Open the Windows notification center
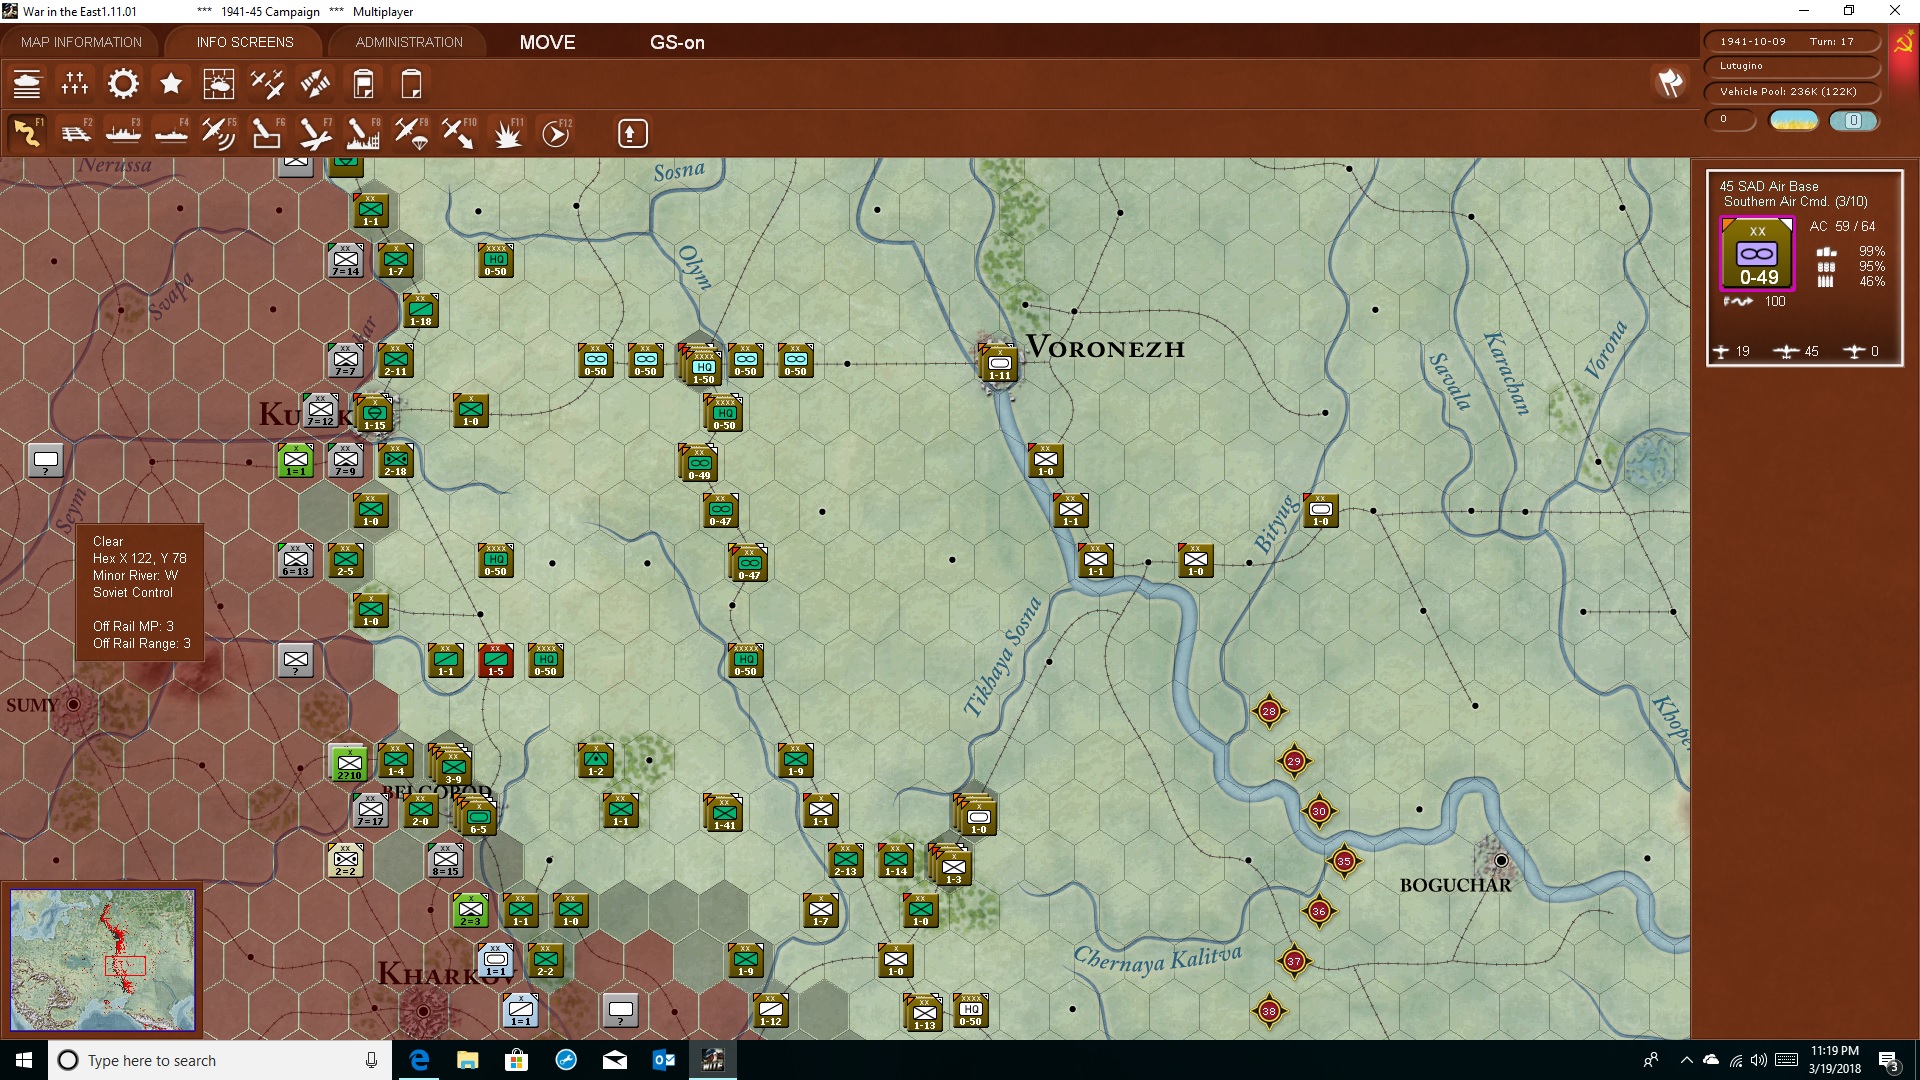 click(1888, 1061)
